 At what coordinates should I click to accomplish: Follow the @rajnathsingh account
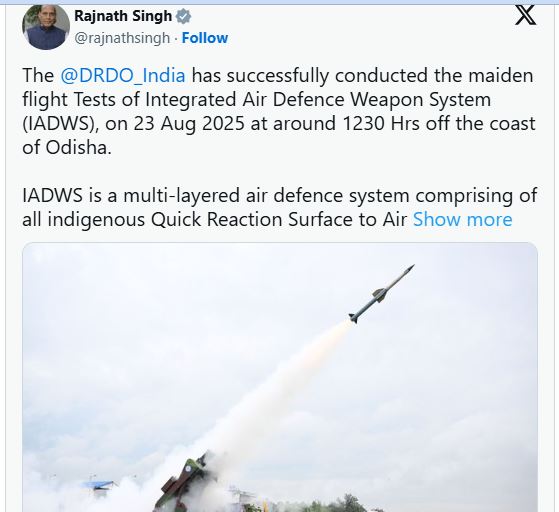205,38
